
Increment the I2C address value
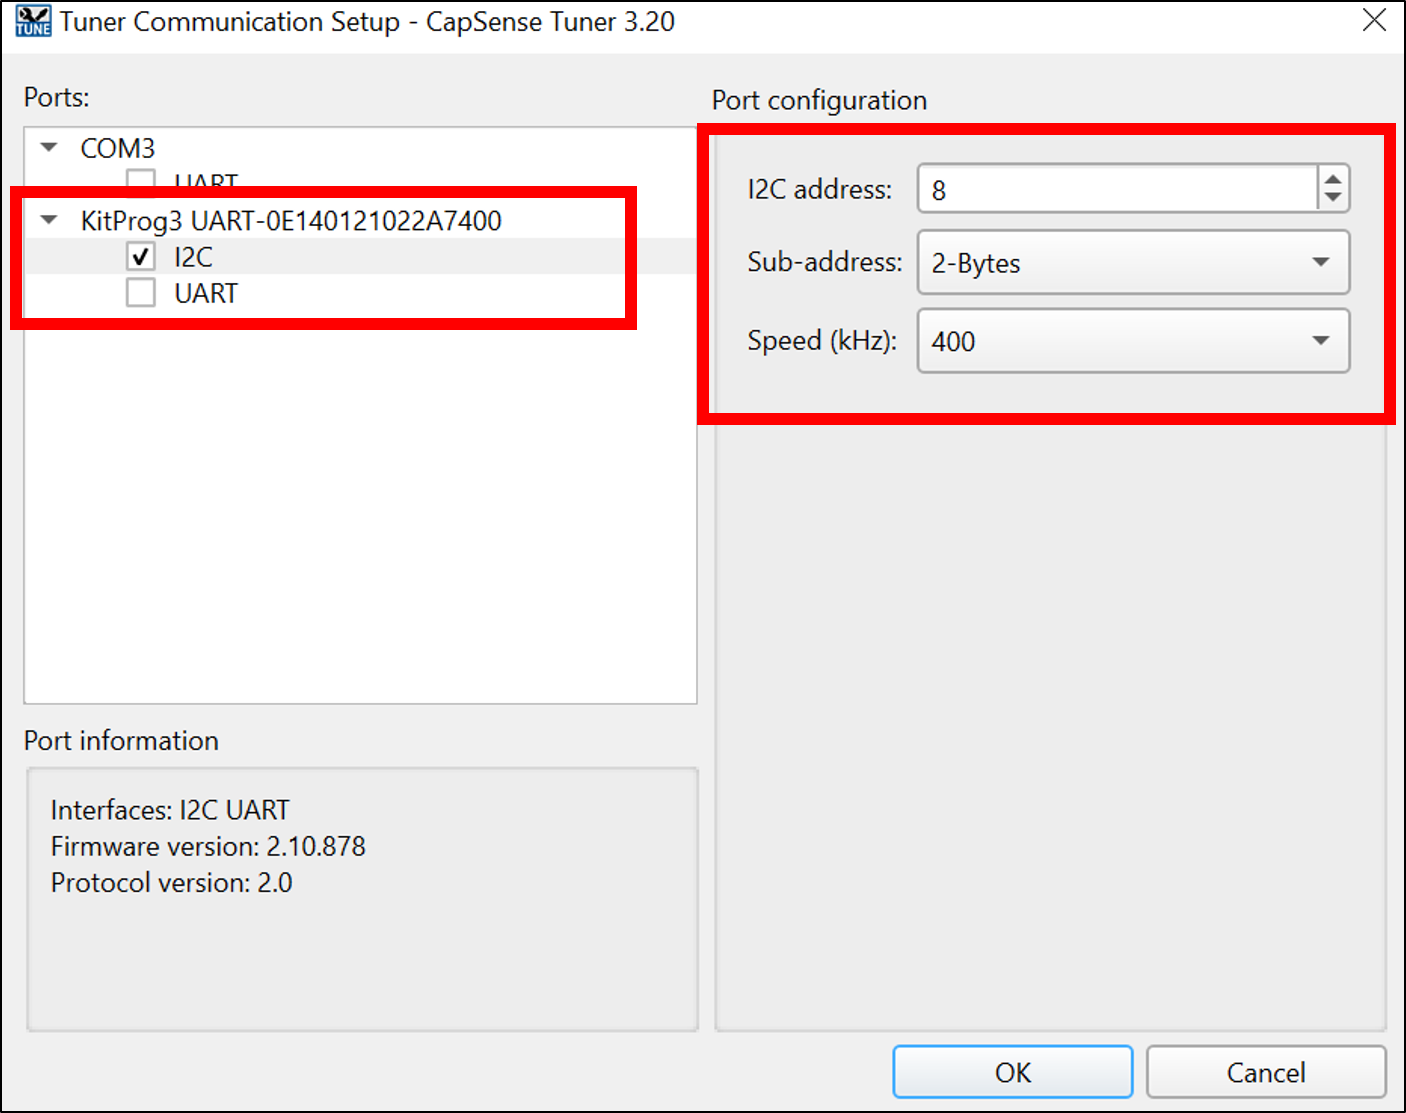pyautogui.click(x=1333, y=179)
